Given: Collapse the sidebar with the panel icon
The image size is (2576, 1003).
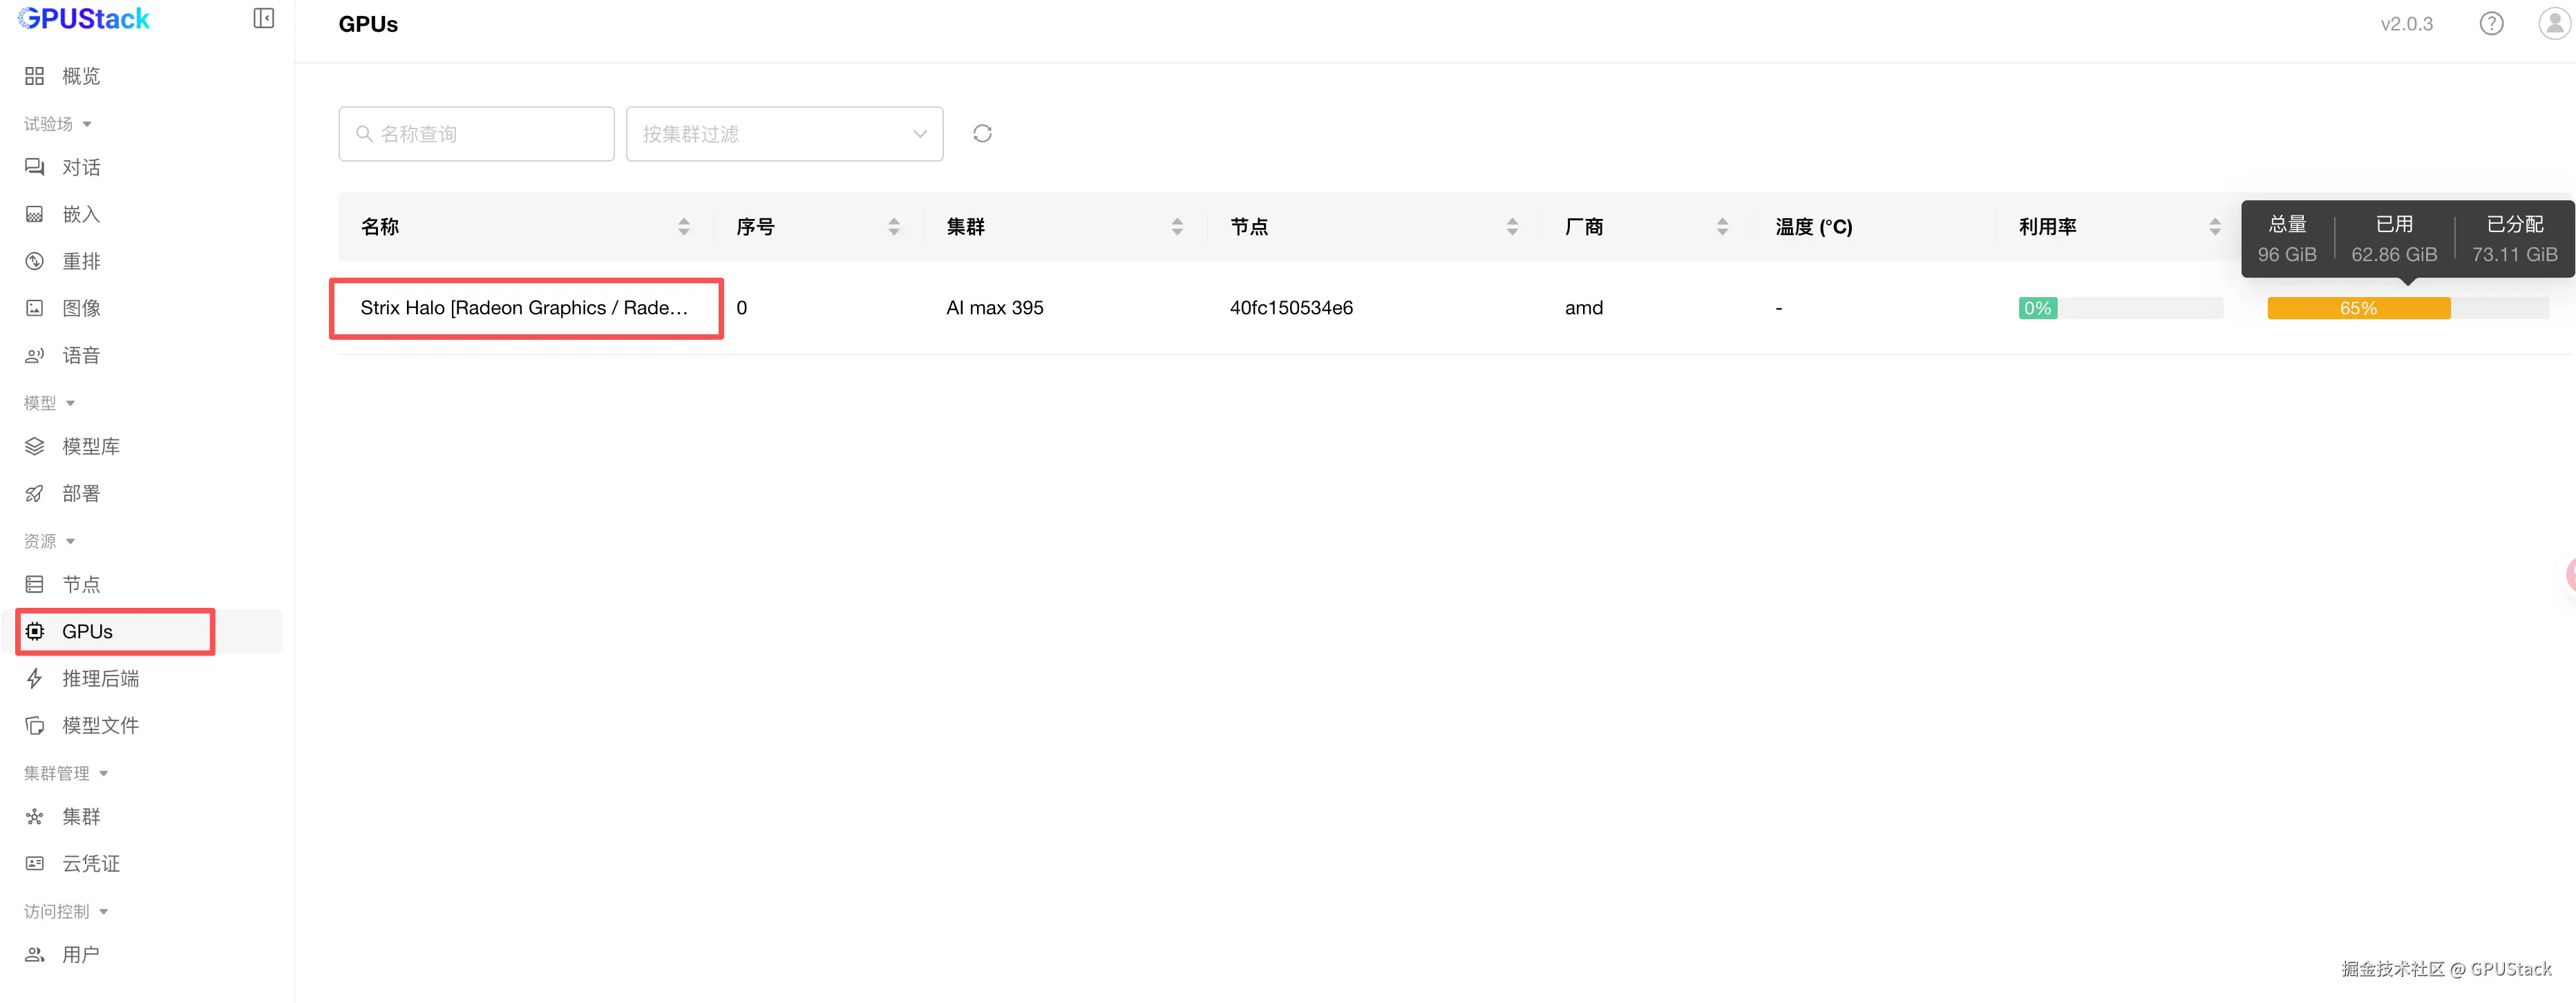Looking at the screenshot, I should click(264, 19).
